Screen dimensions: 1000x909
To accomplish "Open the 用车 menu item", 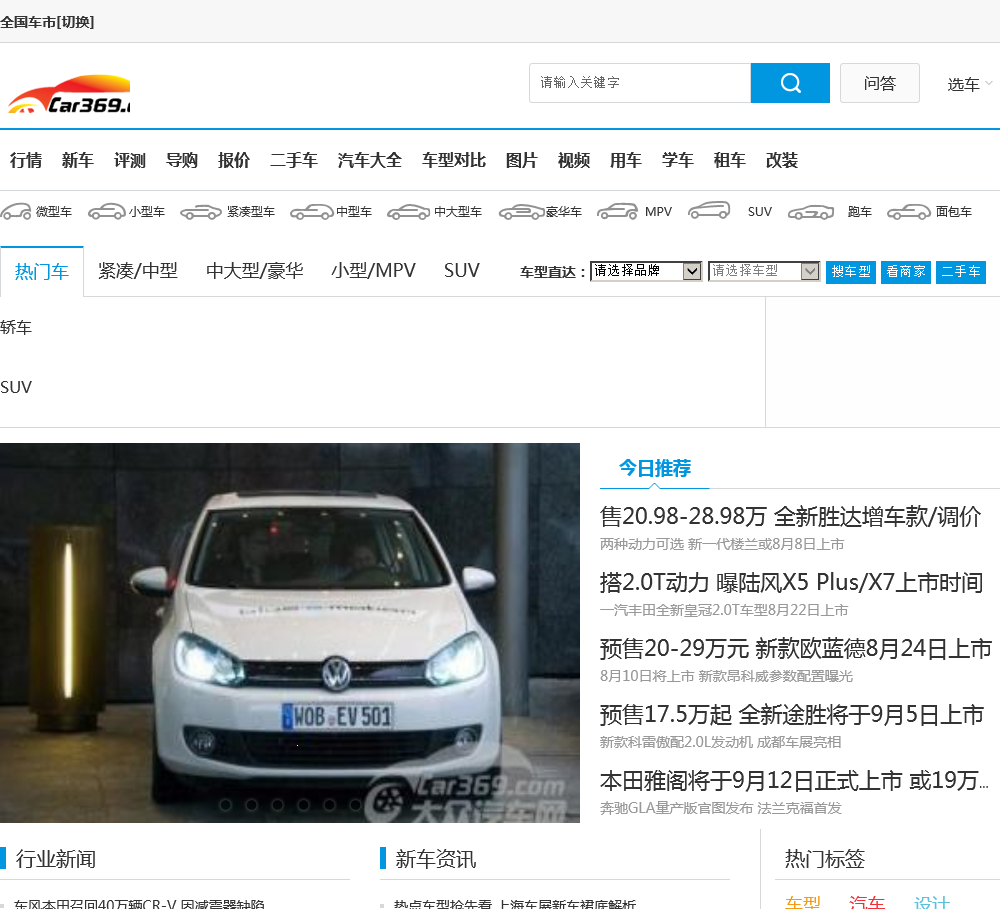I will pos(626,160).
